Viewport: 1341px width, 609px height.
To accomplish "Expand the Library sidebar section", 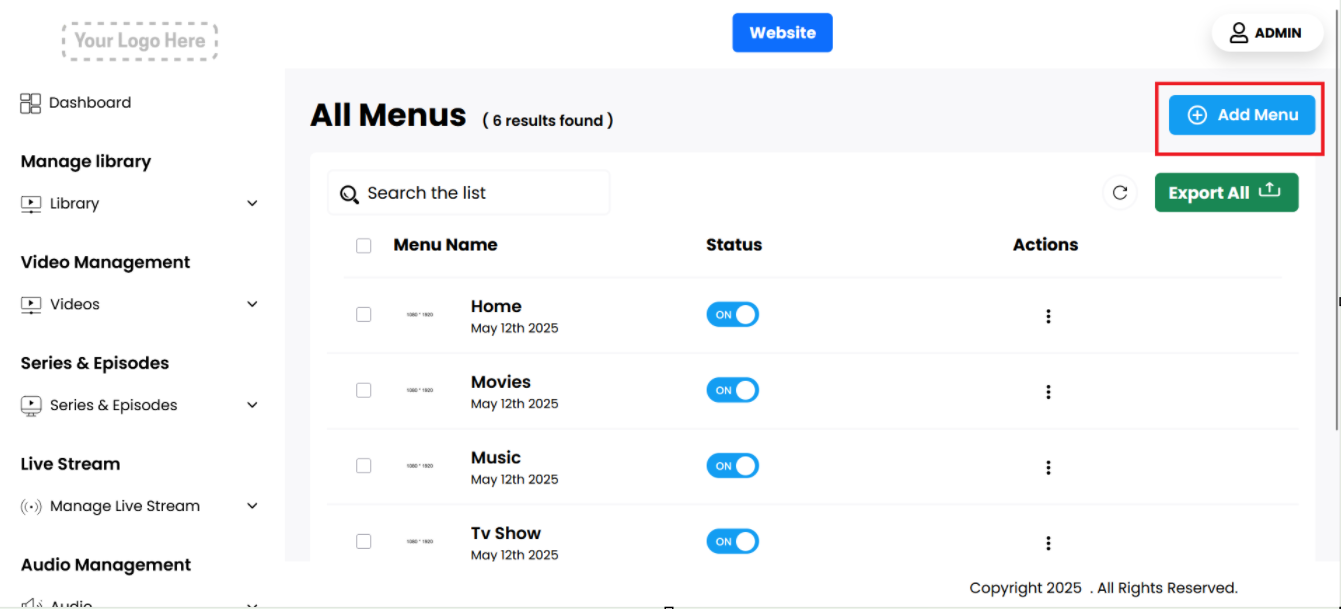I will (x=252, y=204).
